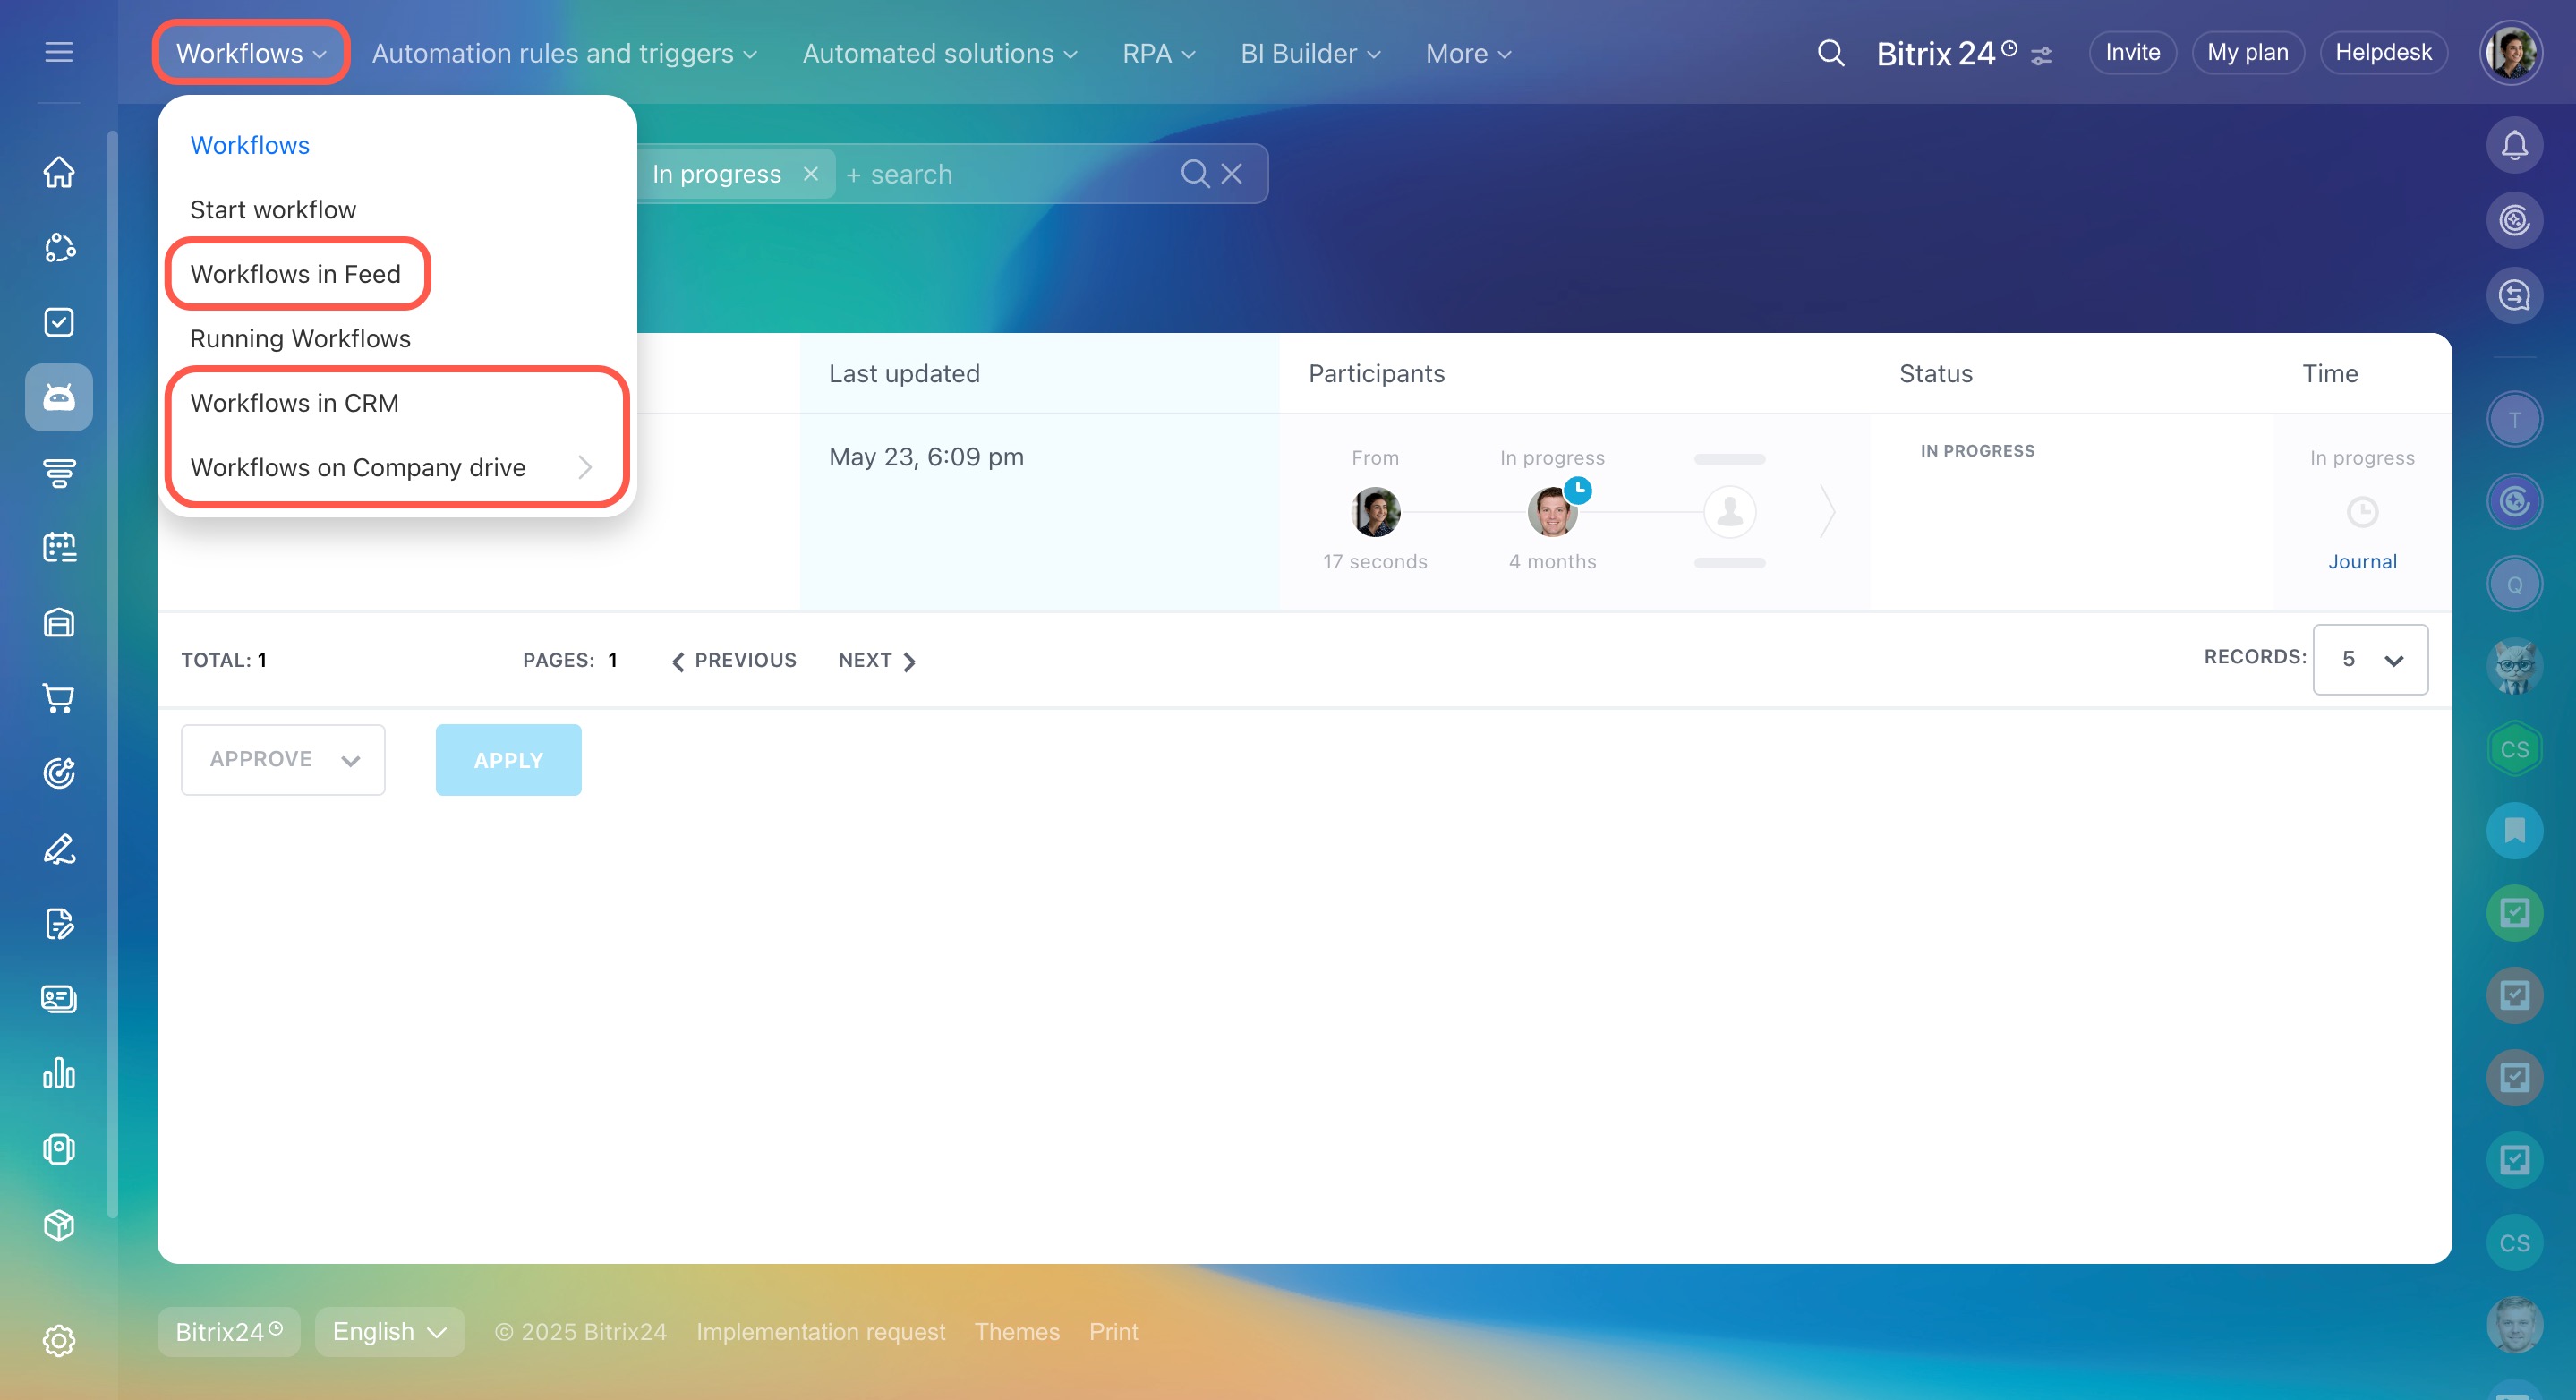Expand Workflows on Company drive submenu
This screenshot has height=1400, width=2576.
[585, 467]
